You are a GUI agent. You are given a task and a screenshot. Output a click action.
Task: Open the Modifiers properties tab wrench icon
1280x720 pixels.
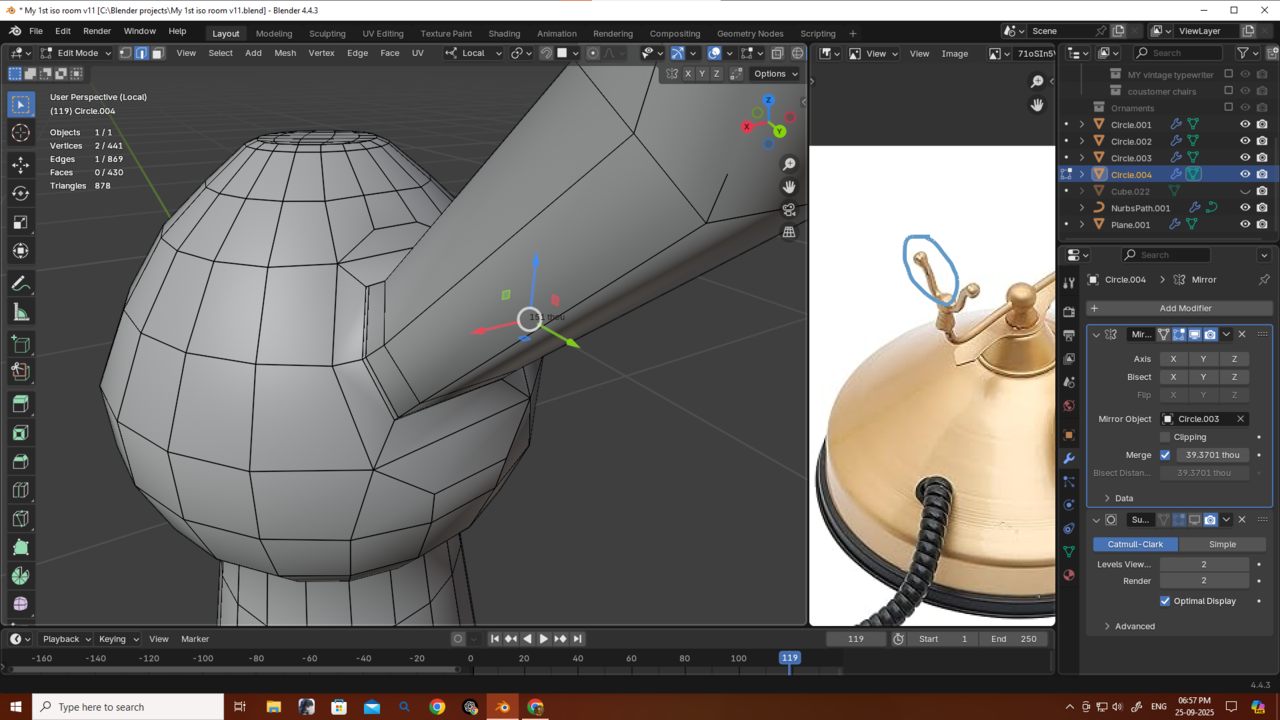1069,458
